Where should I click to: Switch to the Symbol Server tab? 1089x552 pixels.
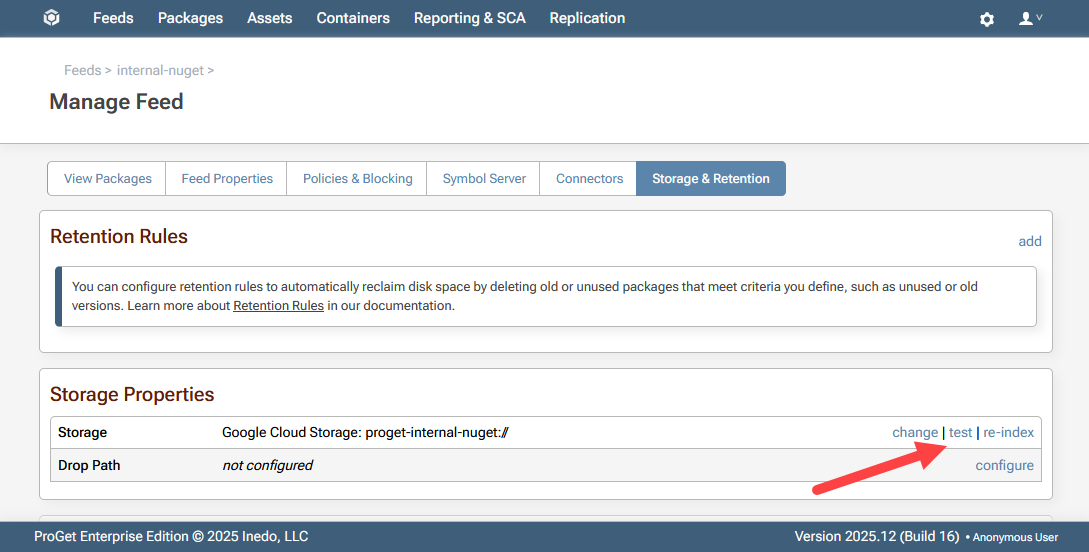484,179
